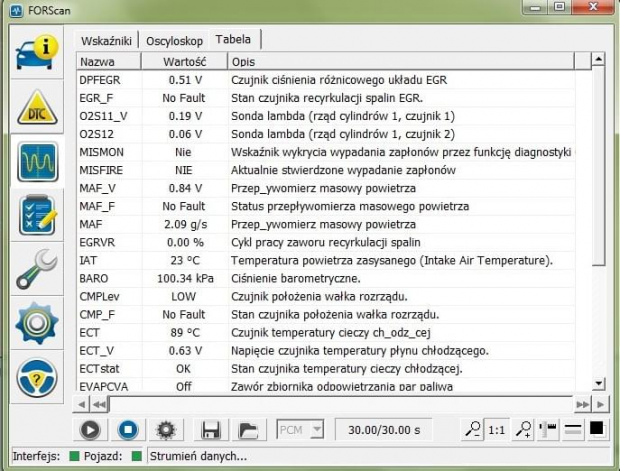Click the BARO value 100.34 kPa
Viewport: 620px width, 471px height.
pos(185,278)
